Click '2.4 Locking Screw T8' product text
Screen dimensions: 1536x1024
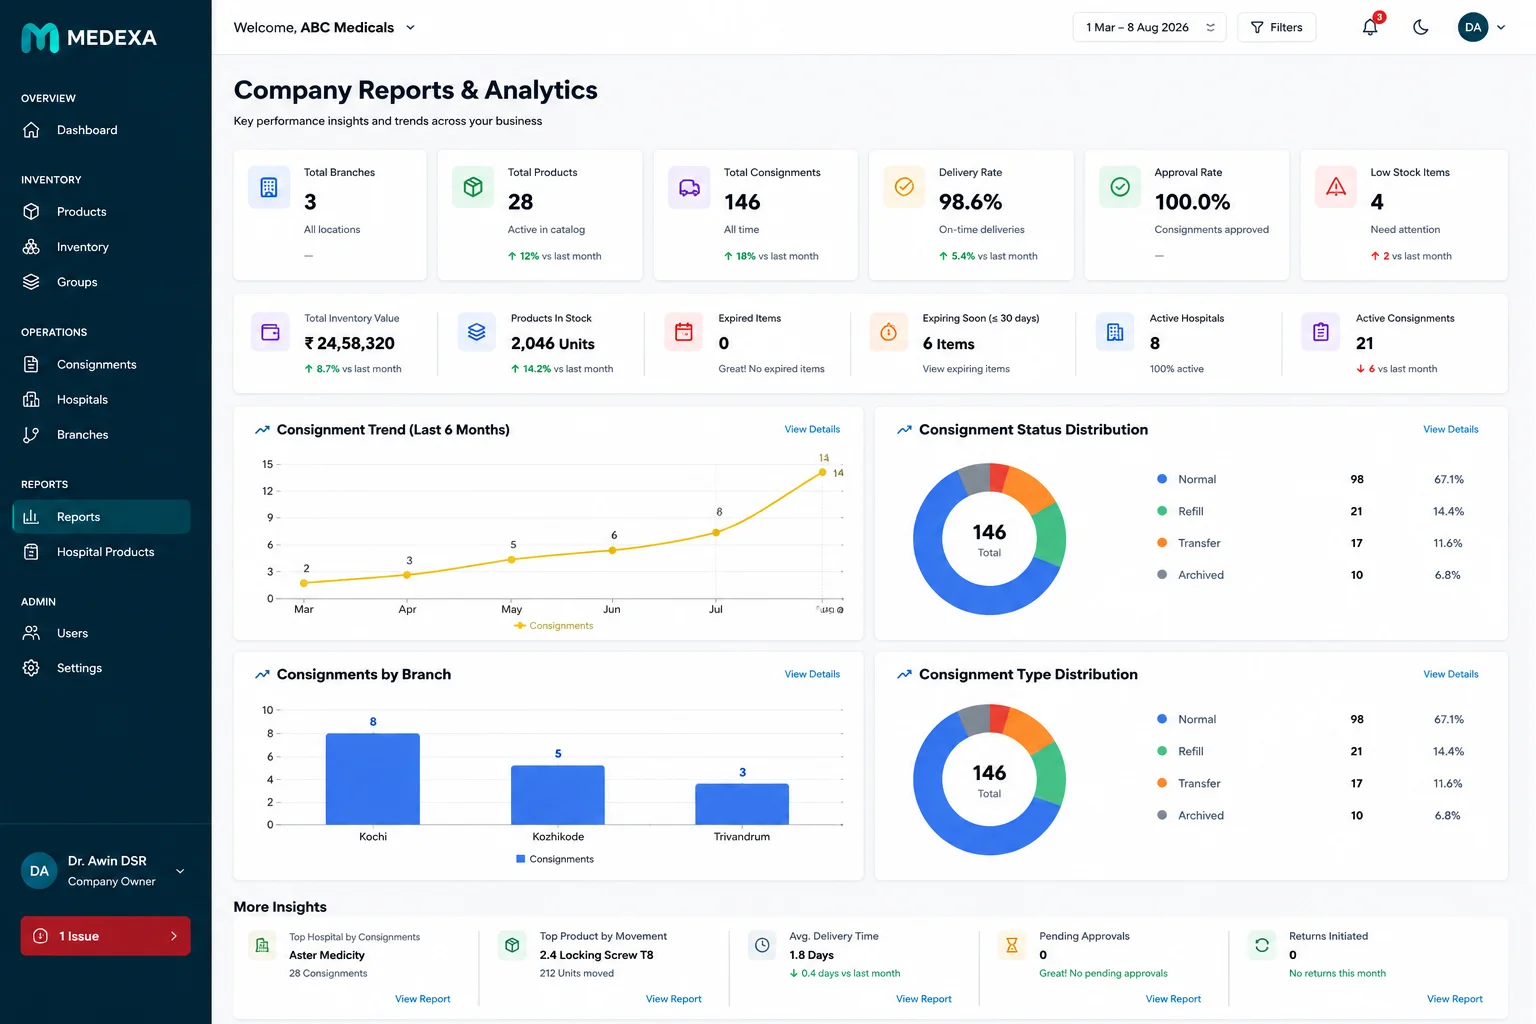coord(596,955)
